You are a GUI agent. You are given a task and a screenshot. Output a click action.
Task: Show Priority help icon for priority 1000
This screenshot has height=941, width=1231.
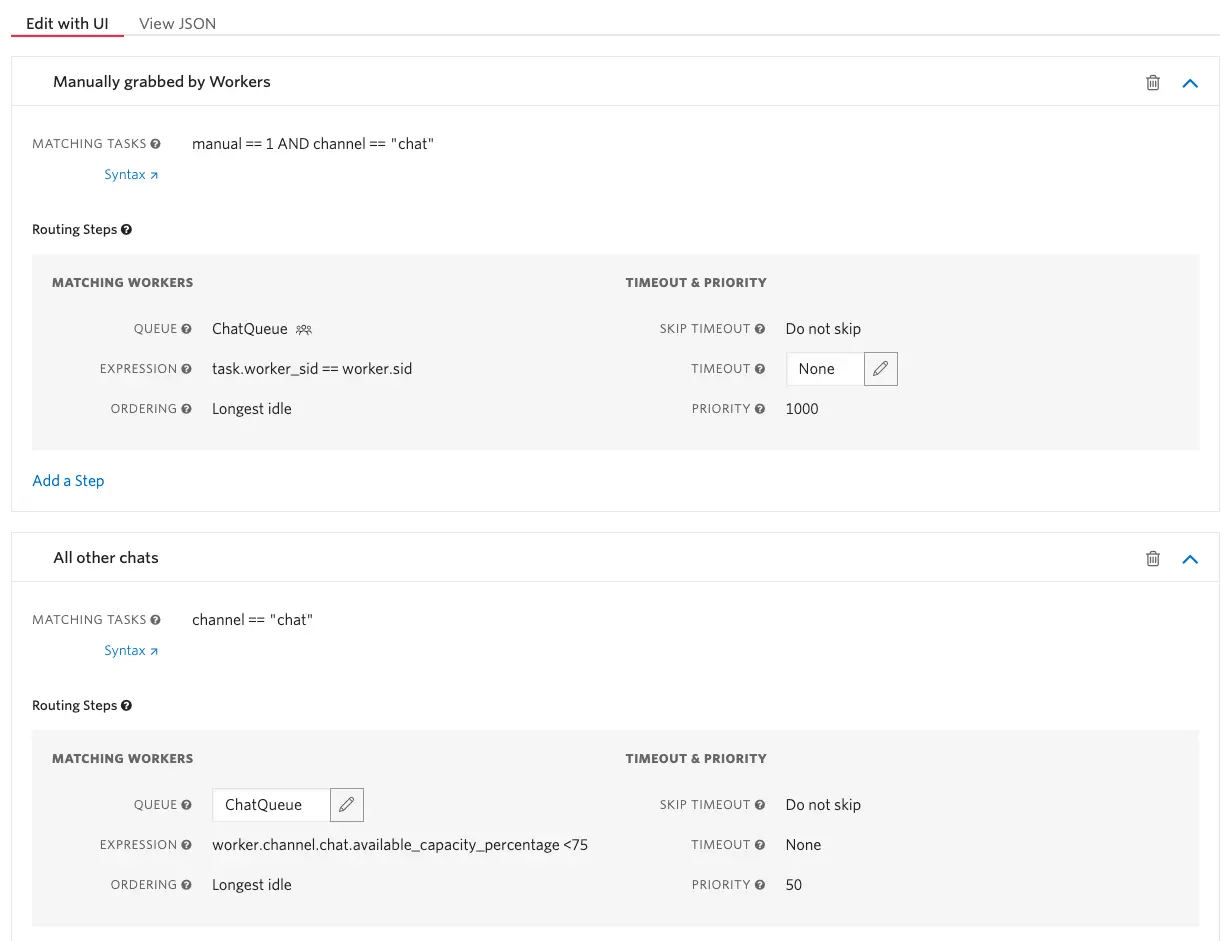point(760,409)
